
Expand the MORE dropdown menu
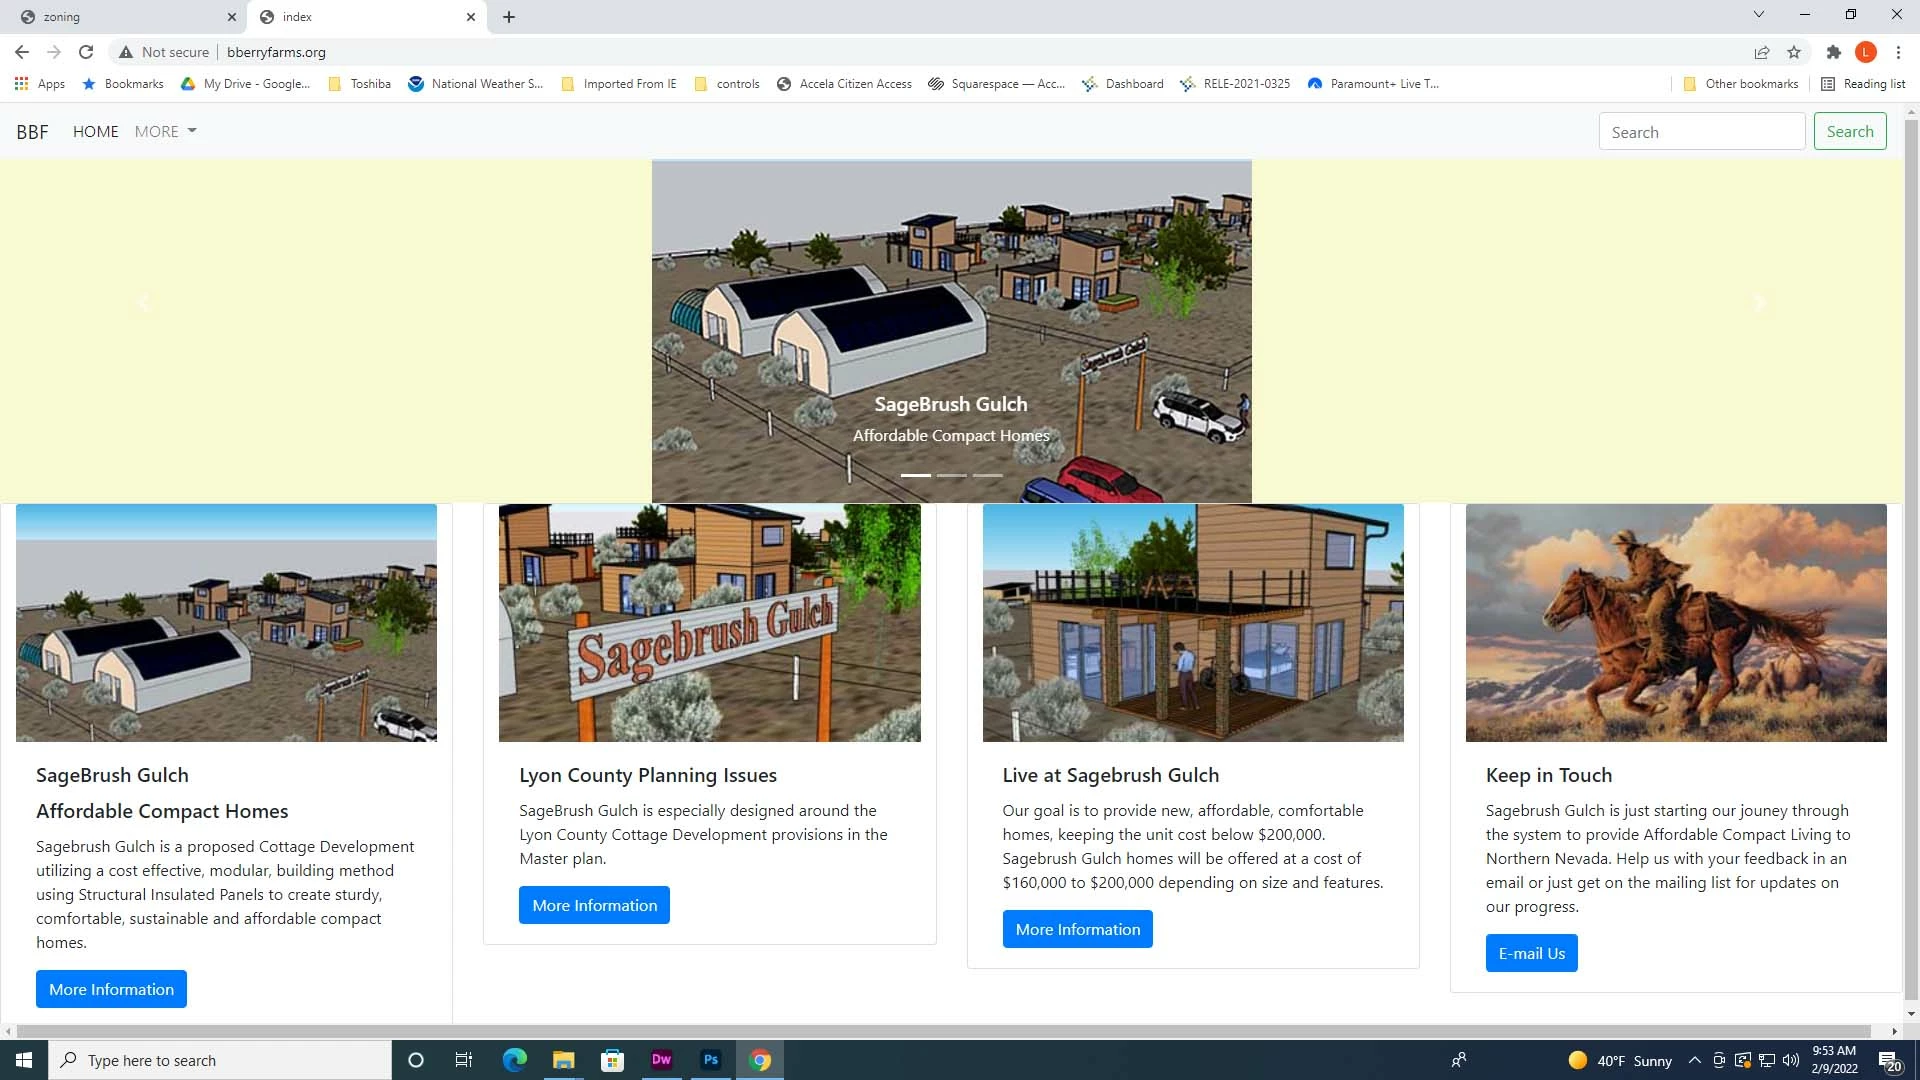point(165,131)
